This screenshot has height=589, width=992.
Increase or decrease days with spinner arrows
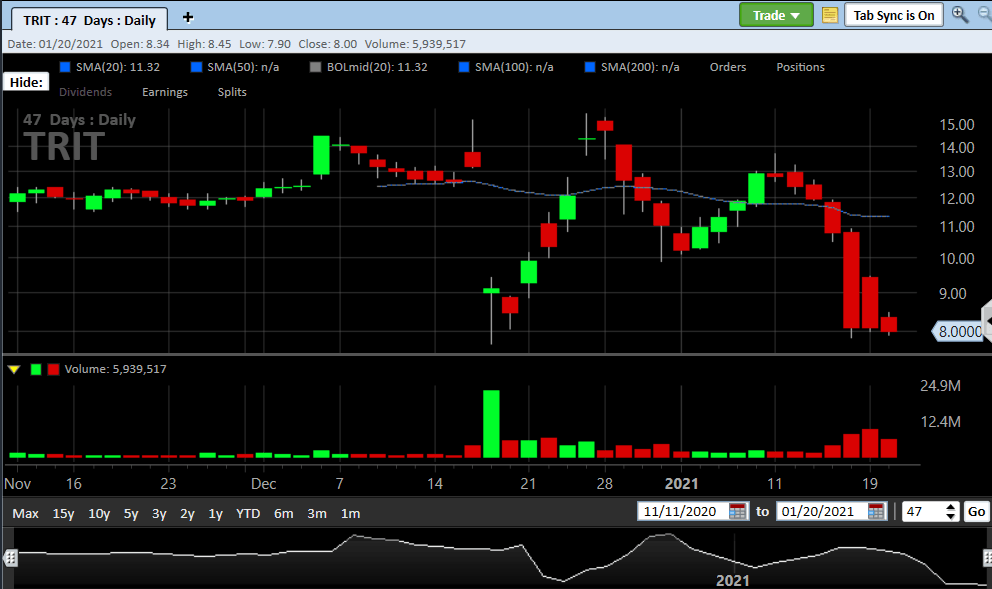point(951,511)
